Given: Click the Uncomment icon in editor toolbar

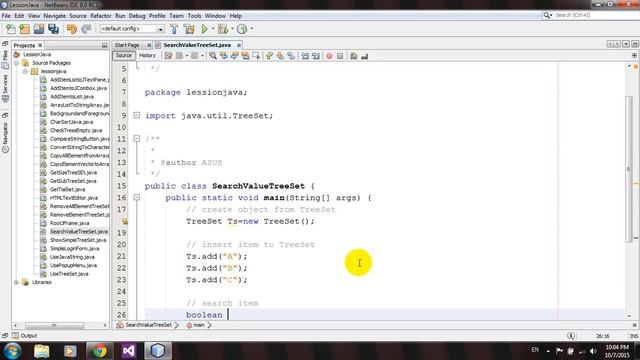Looking at the screenshot, I should pyautogui.click(x=364, y=56).
